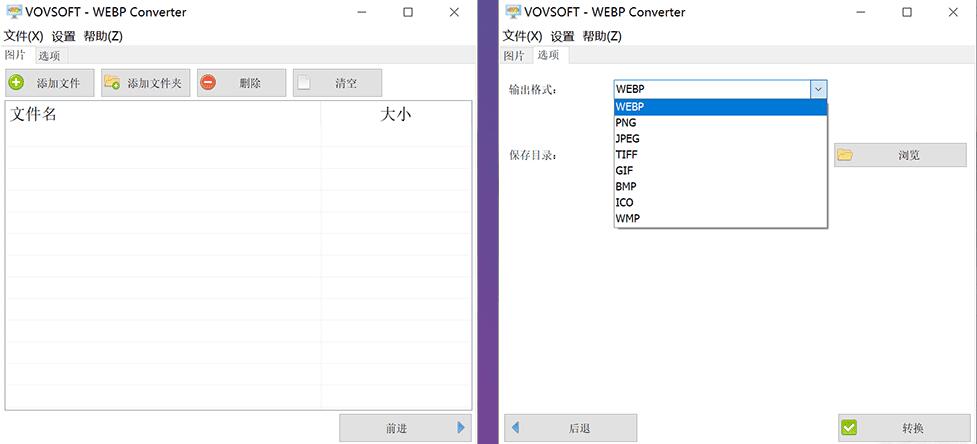Open 帮助(Z) menu in the right window
Viewport: 977px width, 444px height.
(602, 36)
